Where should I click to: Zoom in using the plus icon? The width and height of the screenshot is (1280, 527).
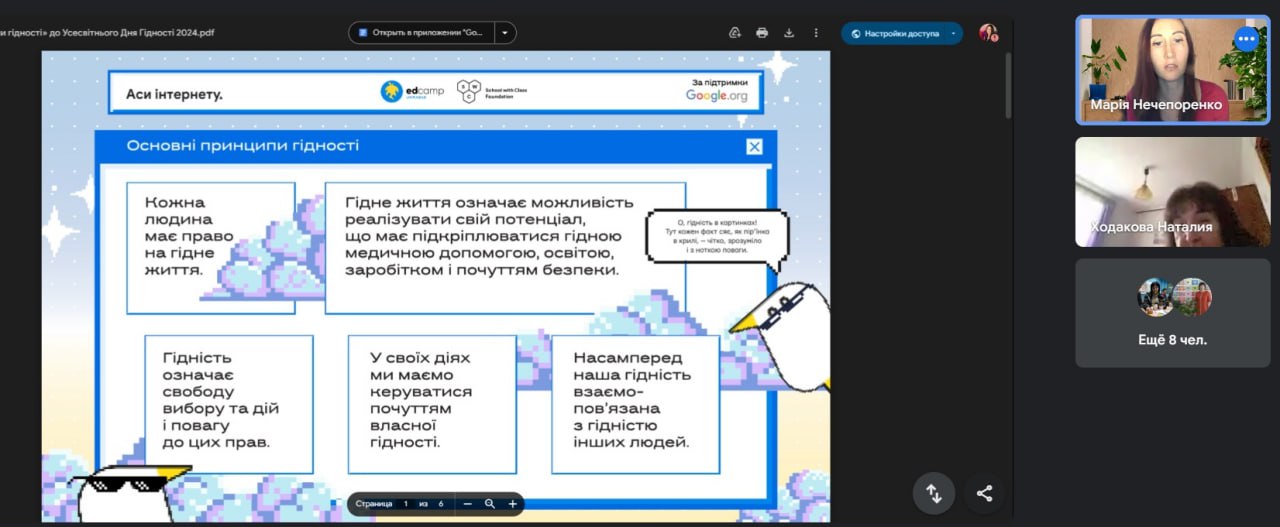click(x=513, y=504)
